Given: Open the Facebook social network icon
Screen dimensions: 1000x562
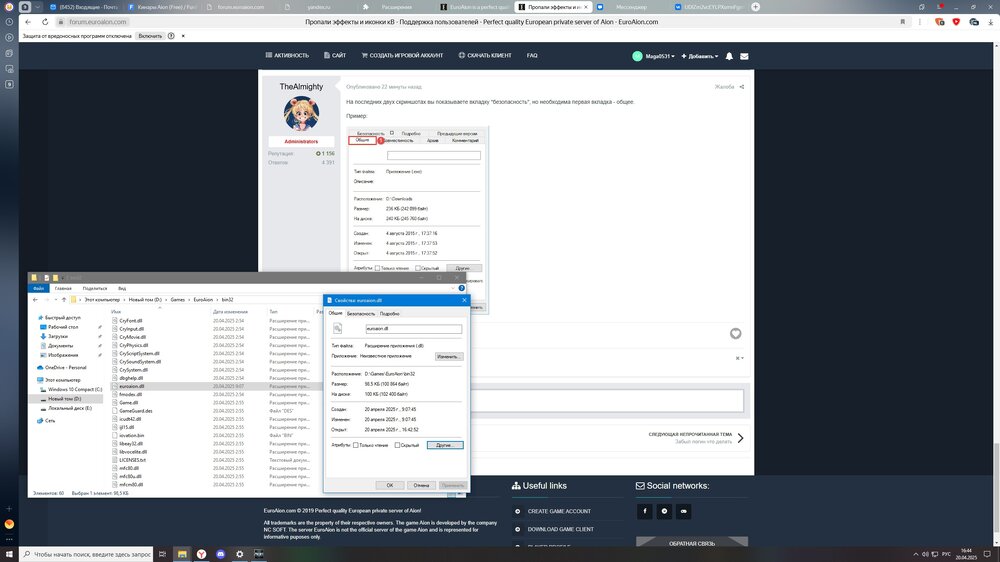Looking at the screenshot, I should tap(645, 511).
